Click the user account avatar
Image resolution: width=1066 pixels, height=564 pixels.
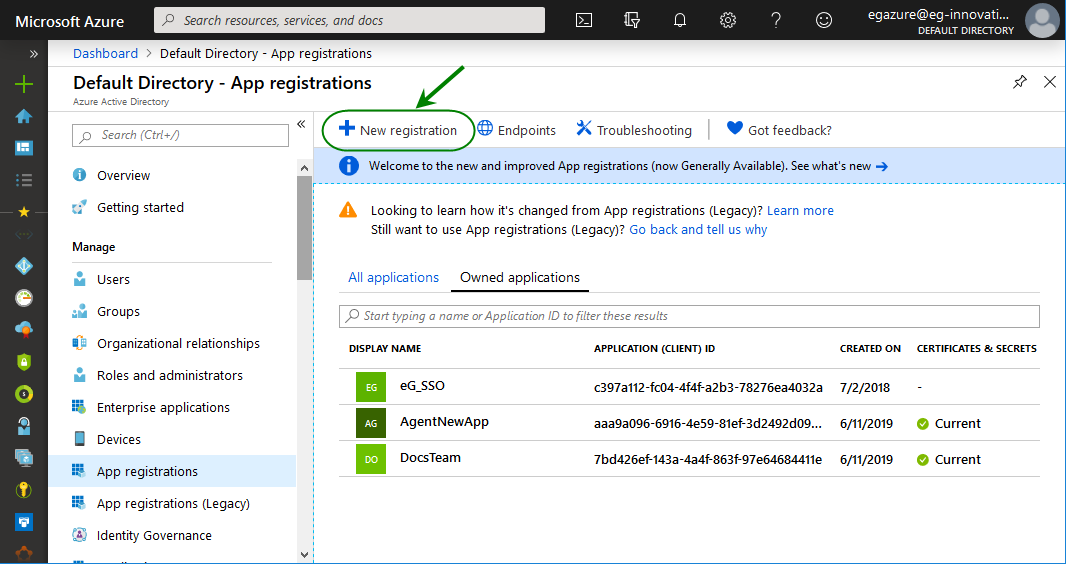click(x=1042, y=20)
